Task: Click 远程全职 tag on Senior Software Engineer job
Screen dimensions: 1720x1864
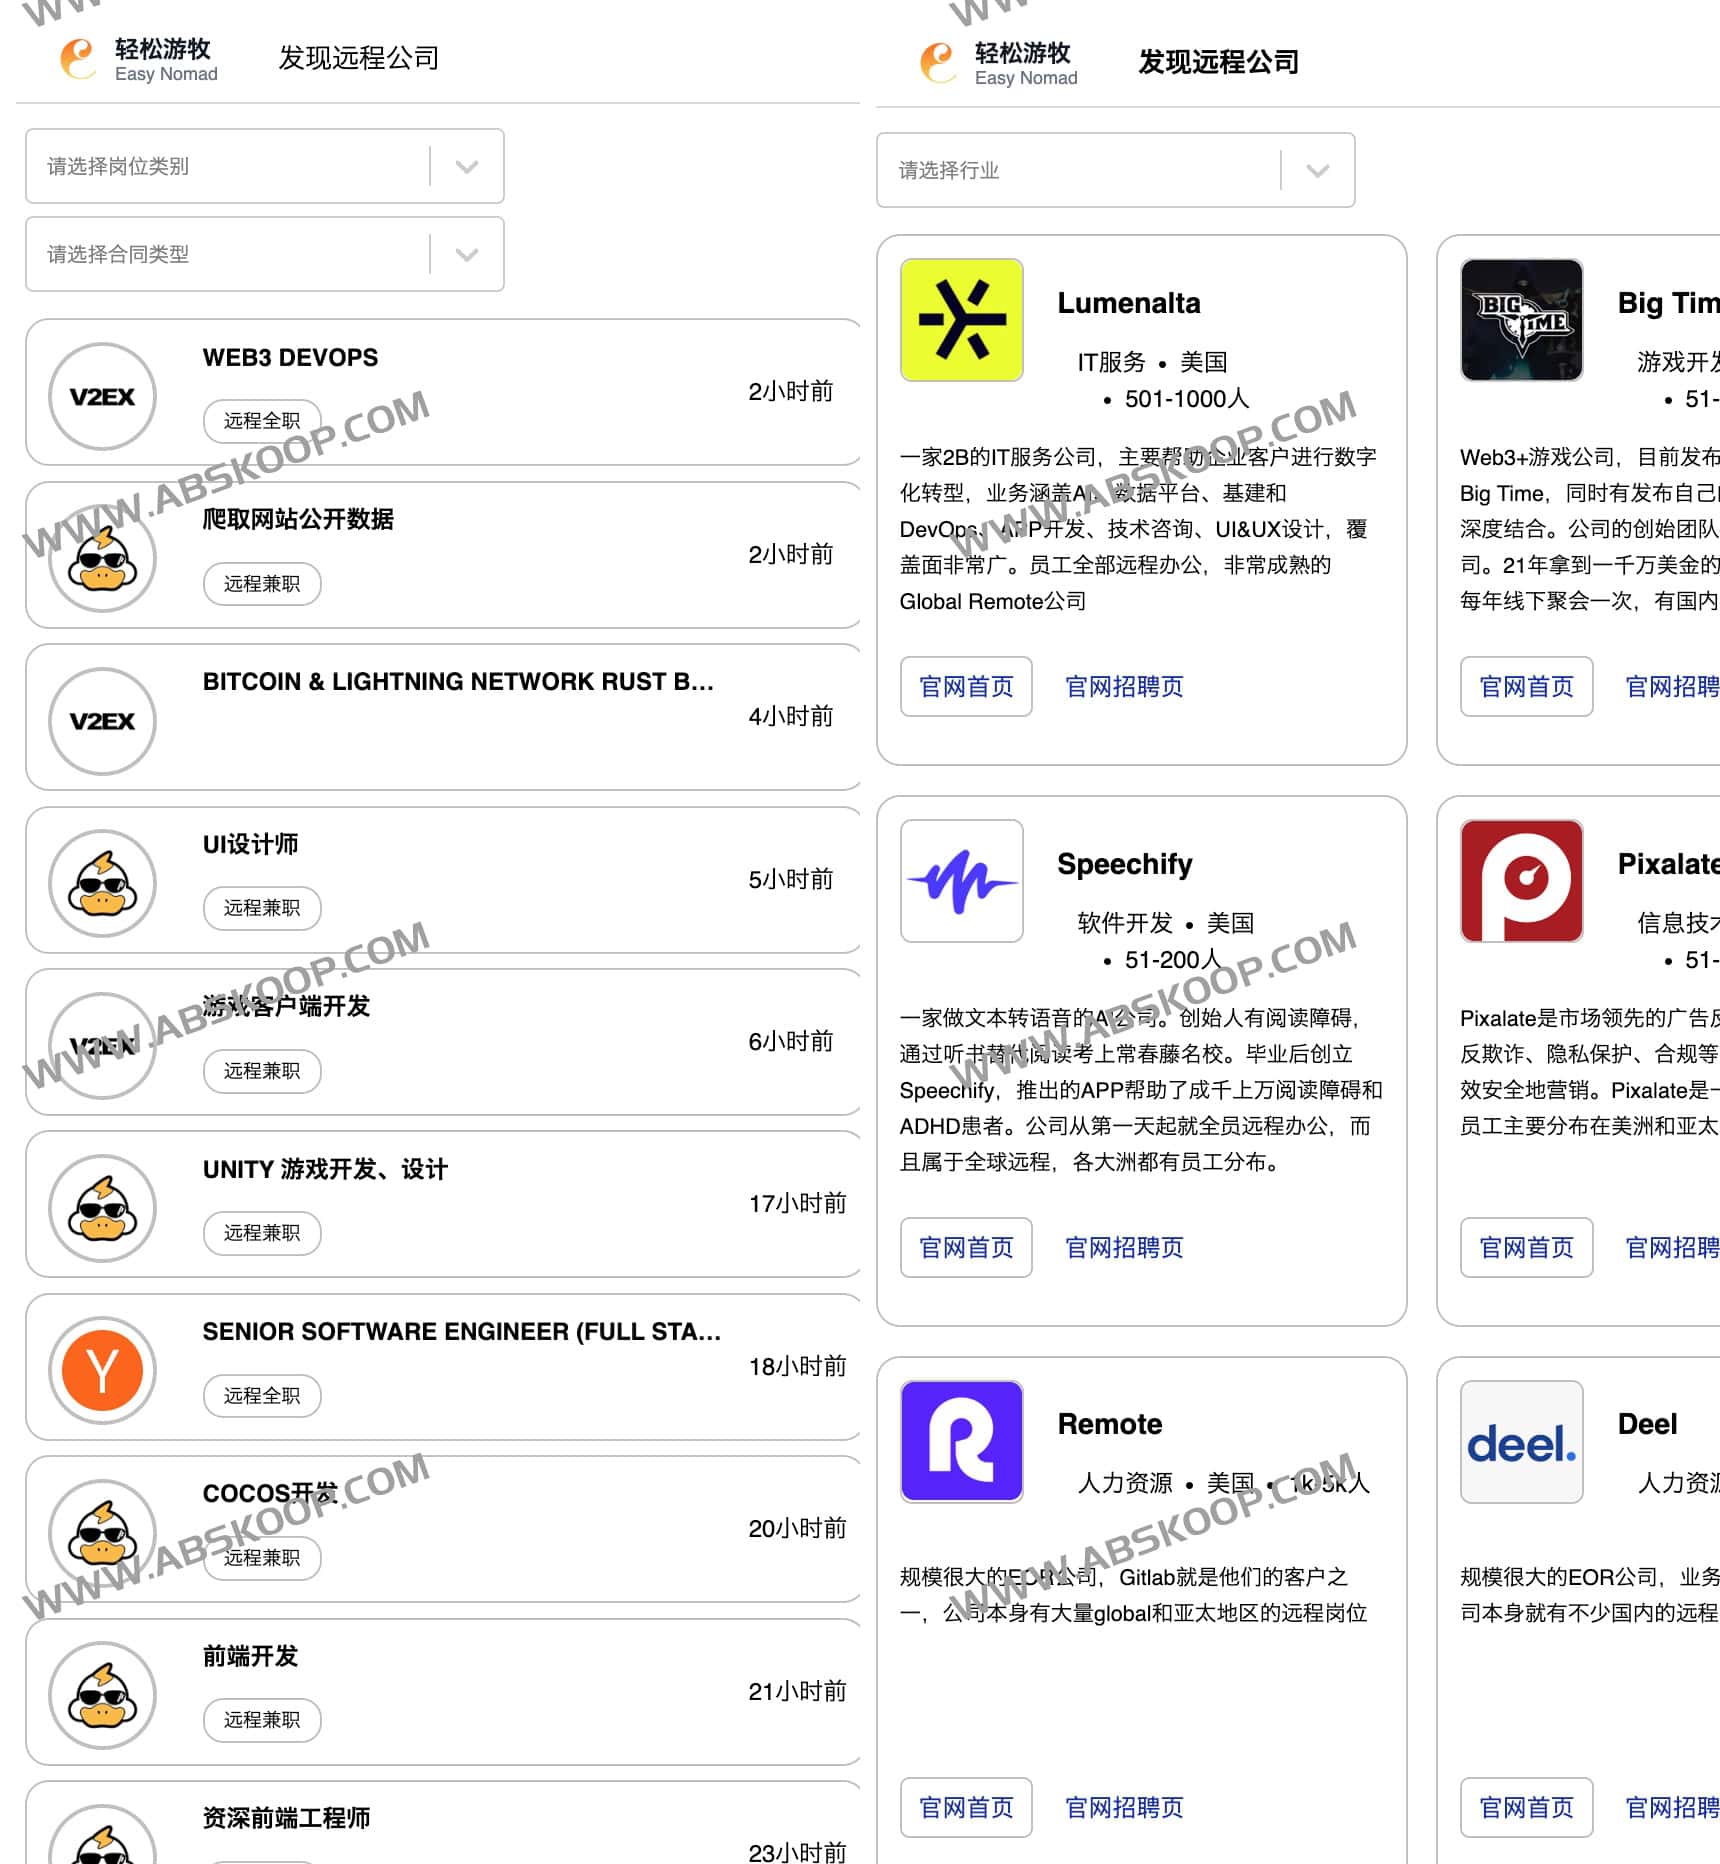Action: 262,1396
